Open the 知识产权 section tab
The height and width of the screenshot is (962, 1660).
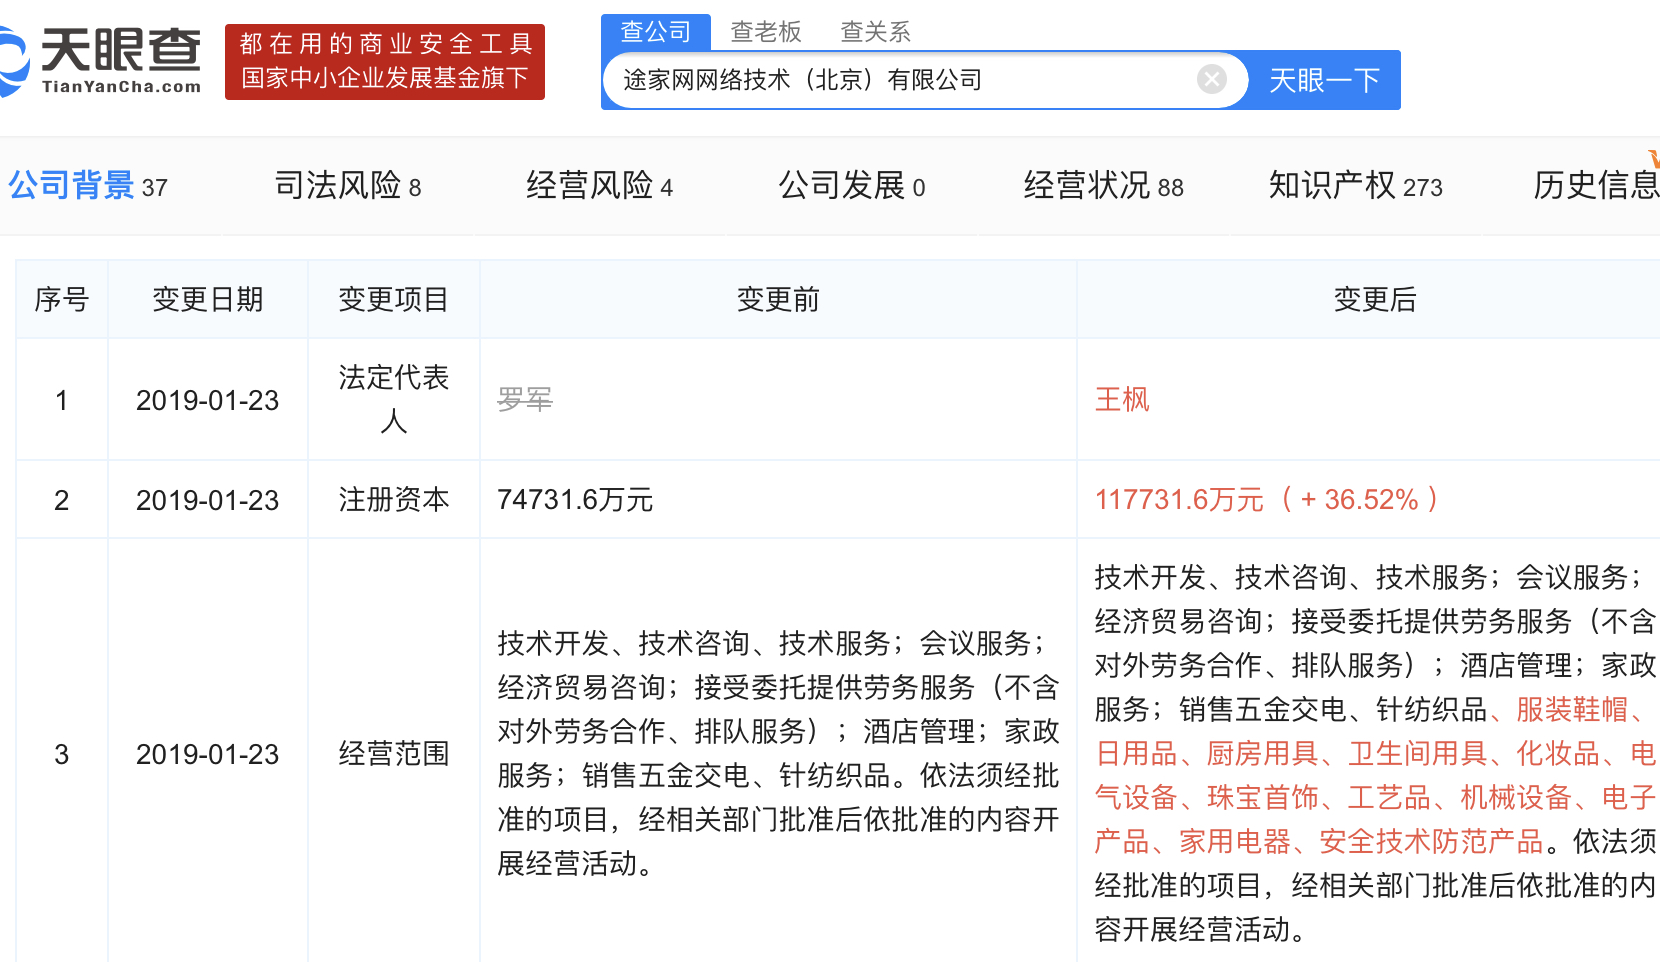tap(1356, 186)
